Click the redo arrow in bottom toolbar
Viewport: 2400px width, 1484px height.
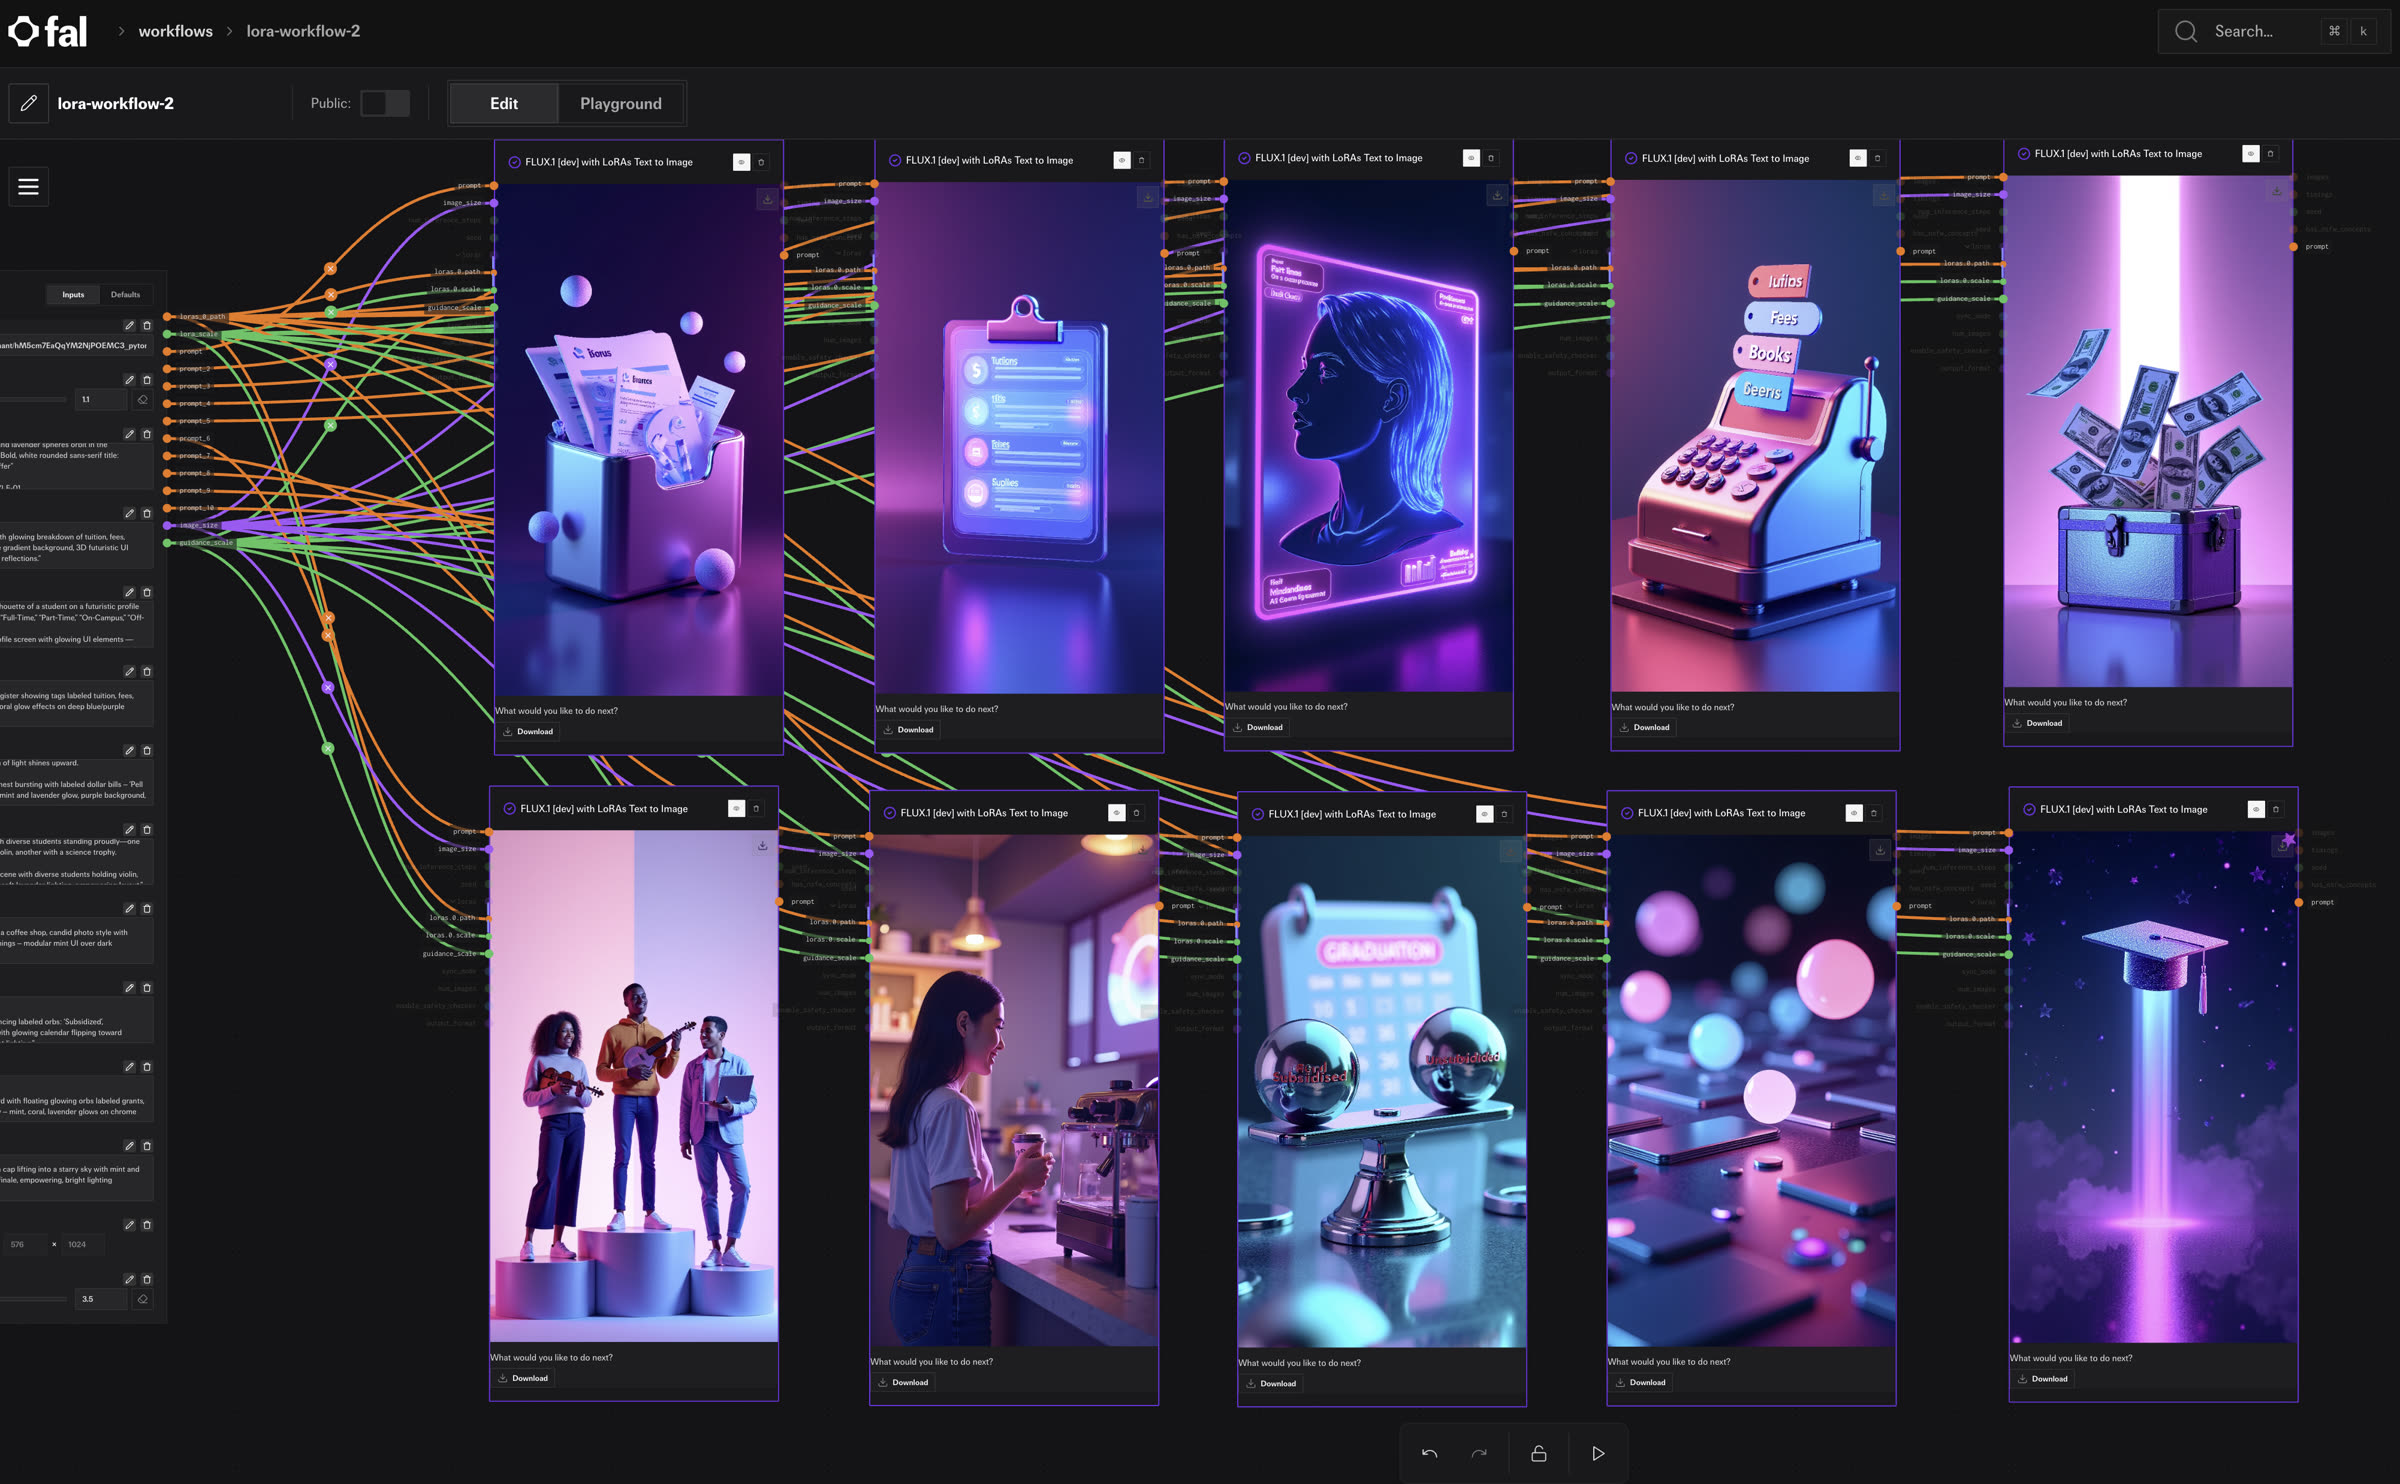click(x=1479, y=1453)
